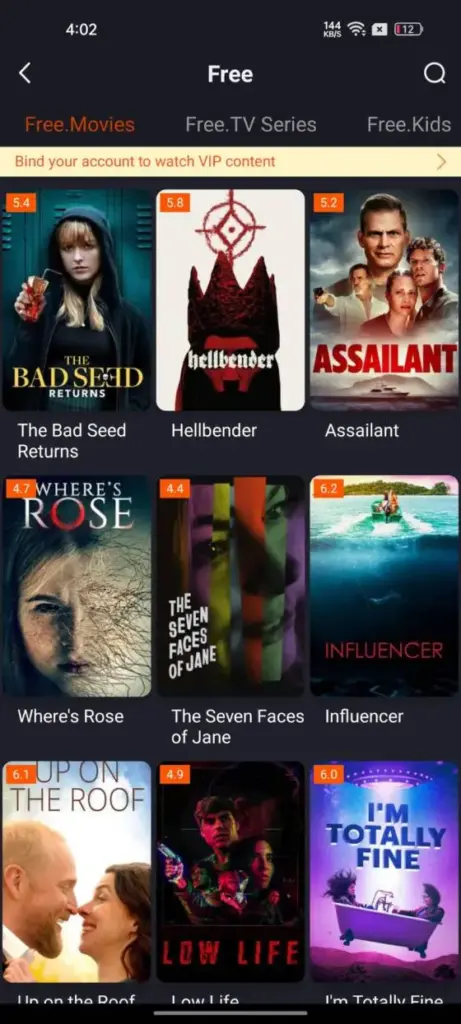Tap the 144 KB/S network speed indicator
This screenshot has height=1024, width=461.
click(x=332, y=29)
